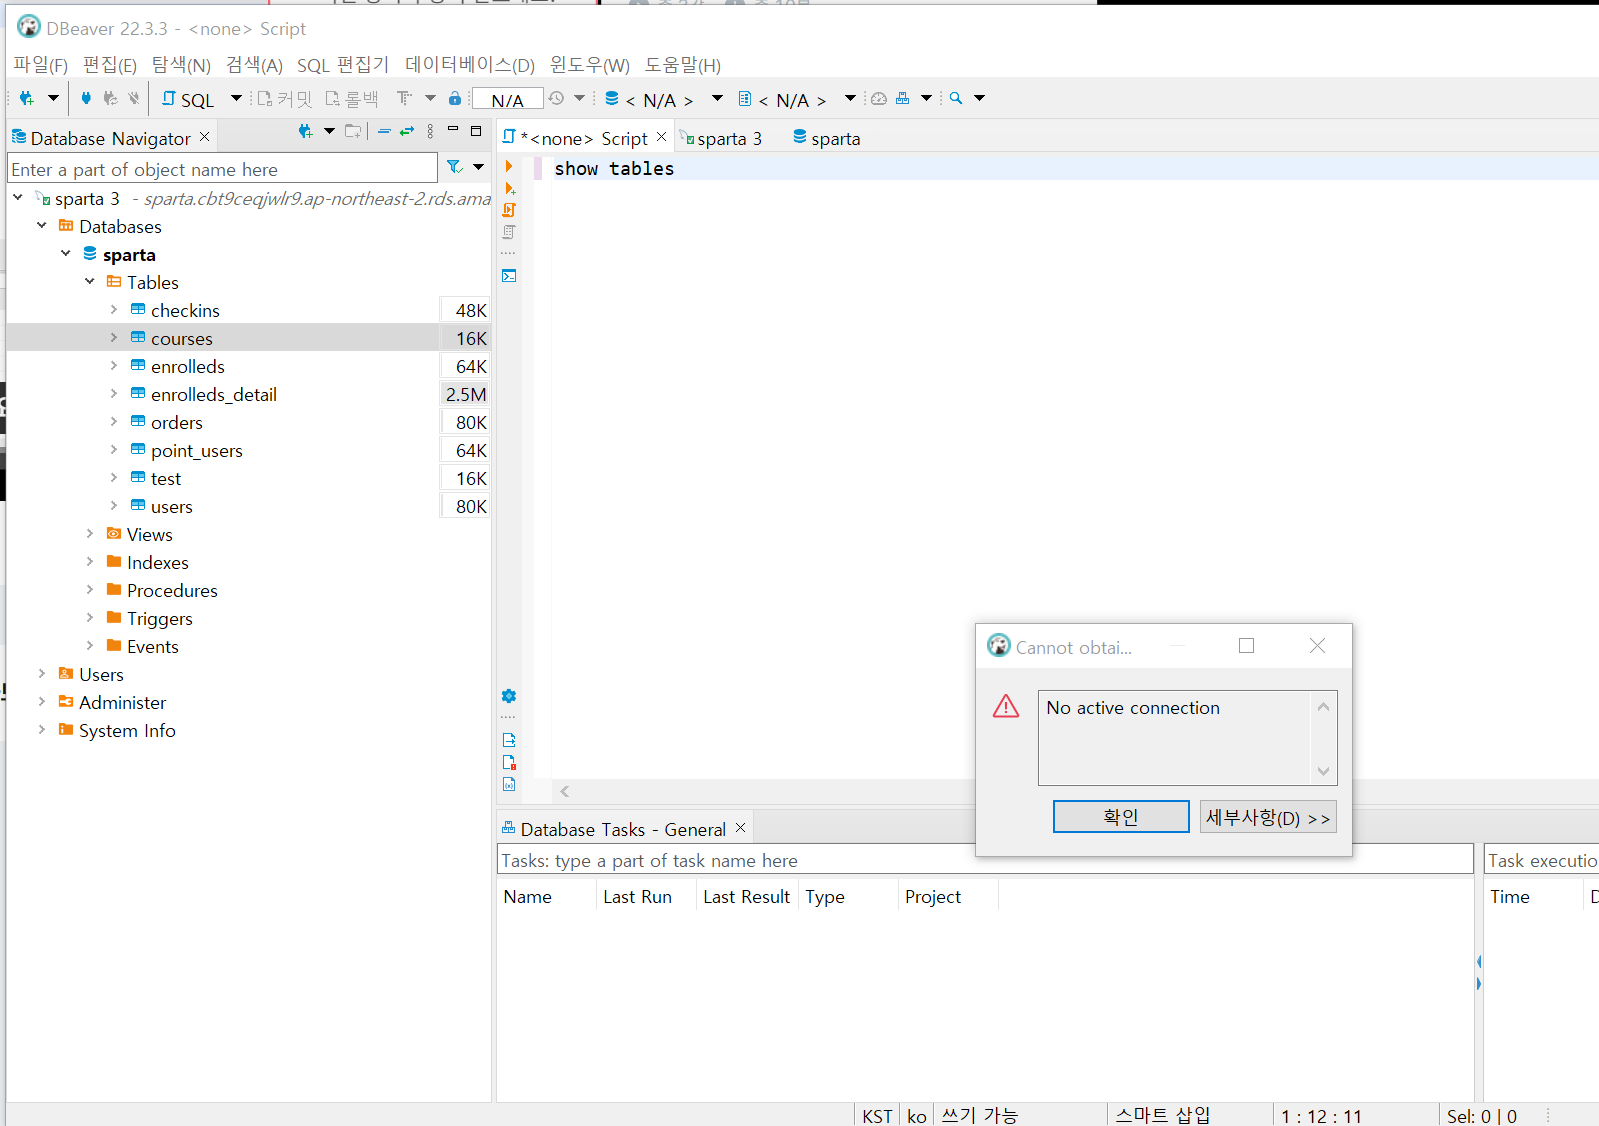Click the Connect plug icon in main toolbar

86,98
